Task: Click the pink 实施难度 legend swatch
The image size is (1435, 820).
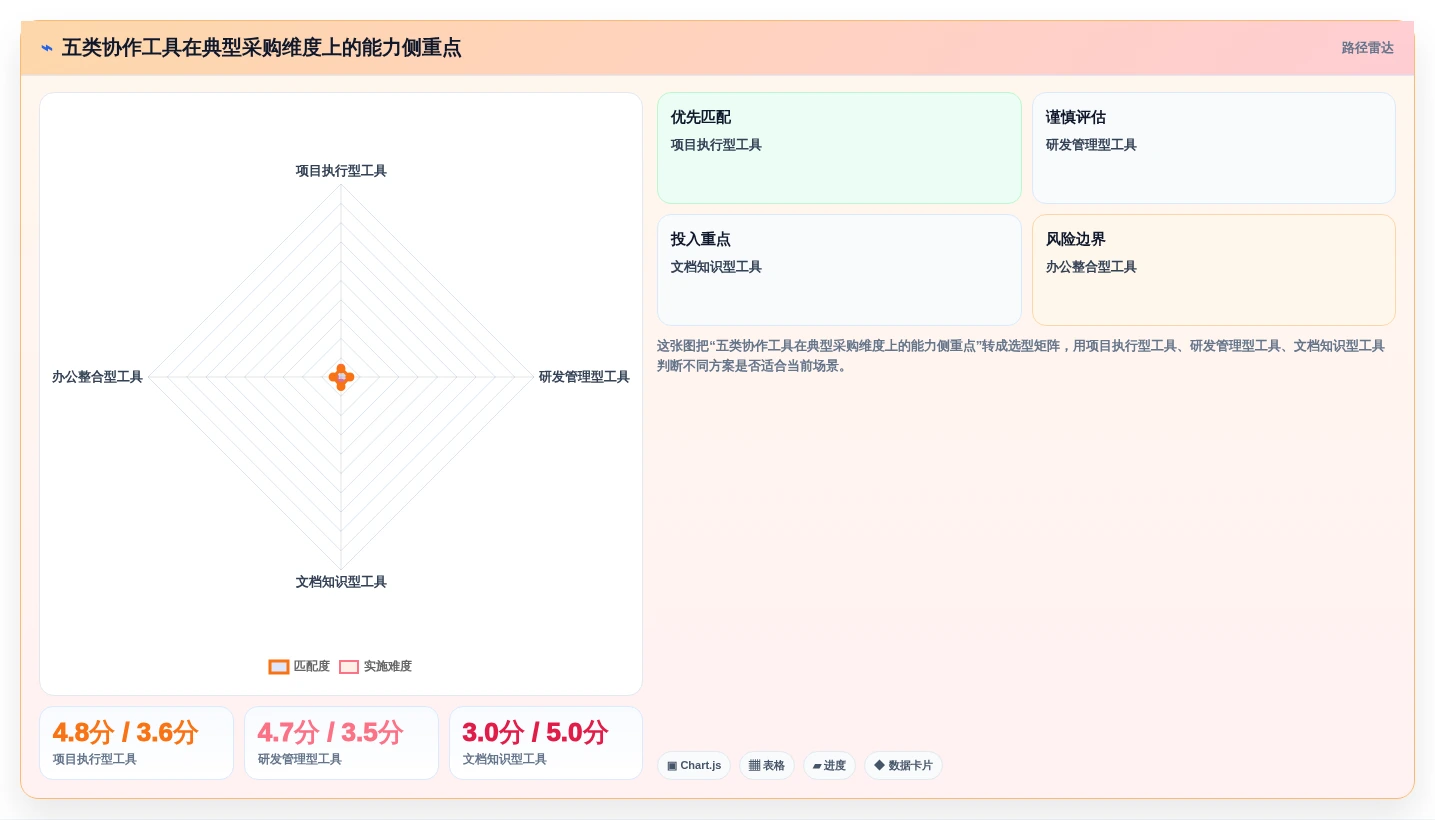Action: tap(349, 667)
